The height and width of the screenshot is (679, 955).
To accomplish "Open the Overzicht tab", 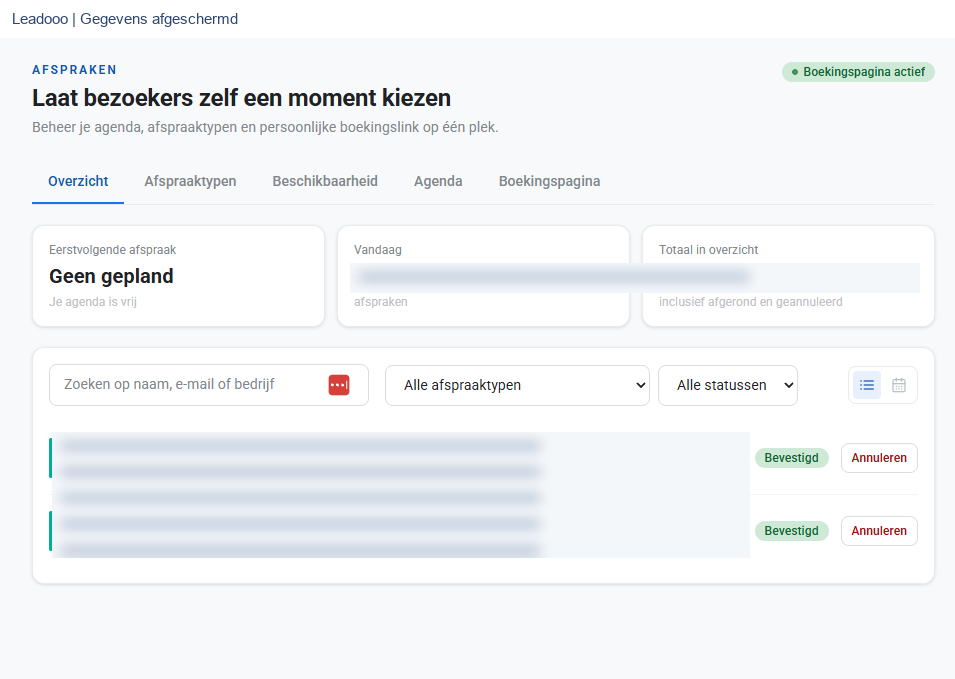I will coord(78,181).
